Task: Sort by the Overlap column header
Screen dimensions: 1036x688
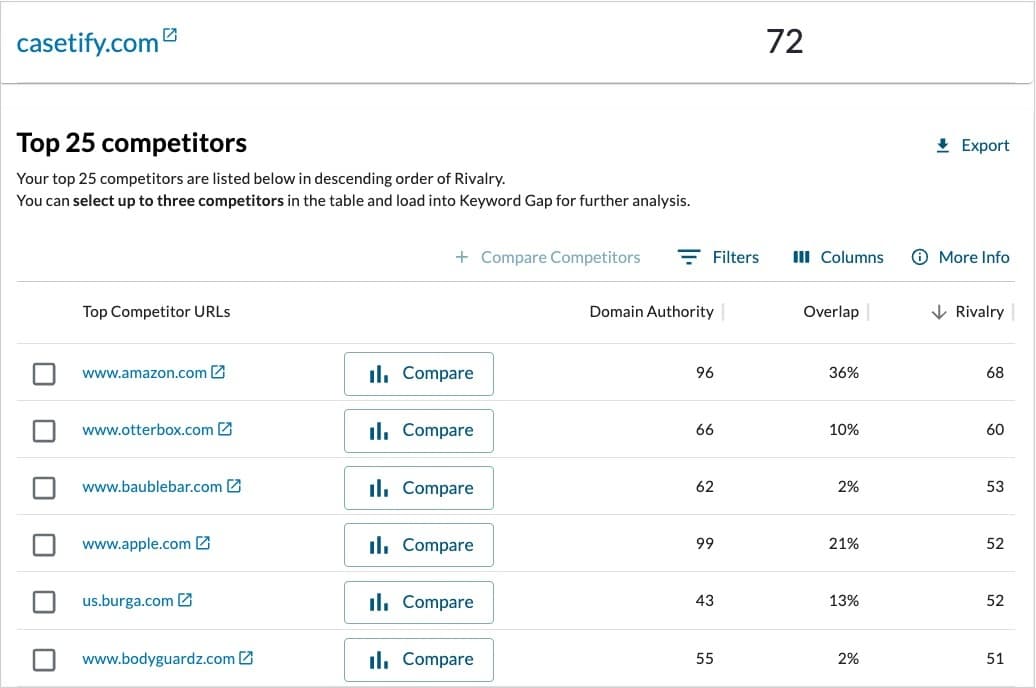Action: click(830, 312)
